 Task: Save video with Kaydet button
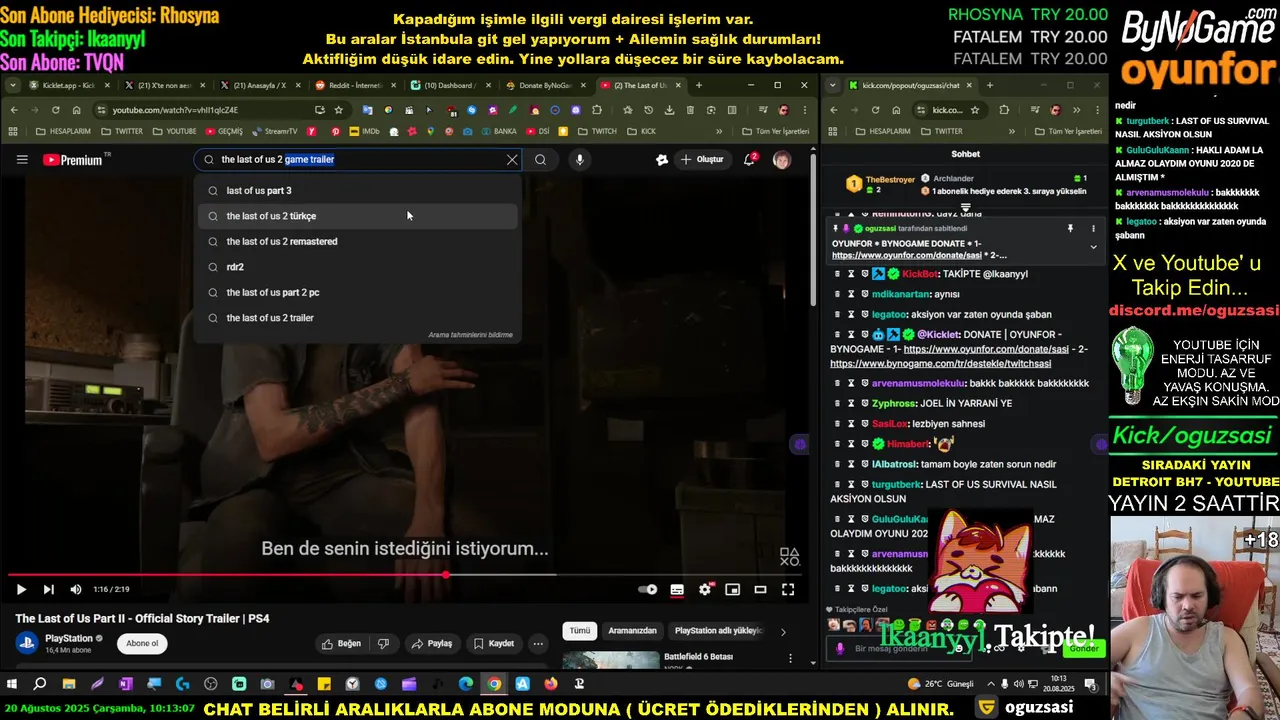(x=494, y=643)
